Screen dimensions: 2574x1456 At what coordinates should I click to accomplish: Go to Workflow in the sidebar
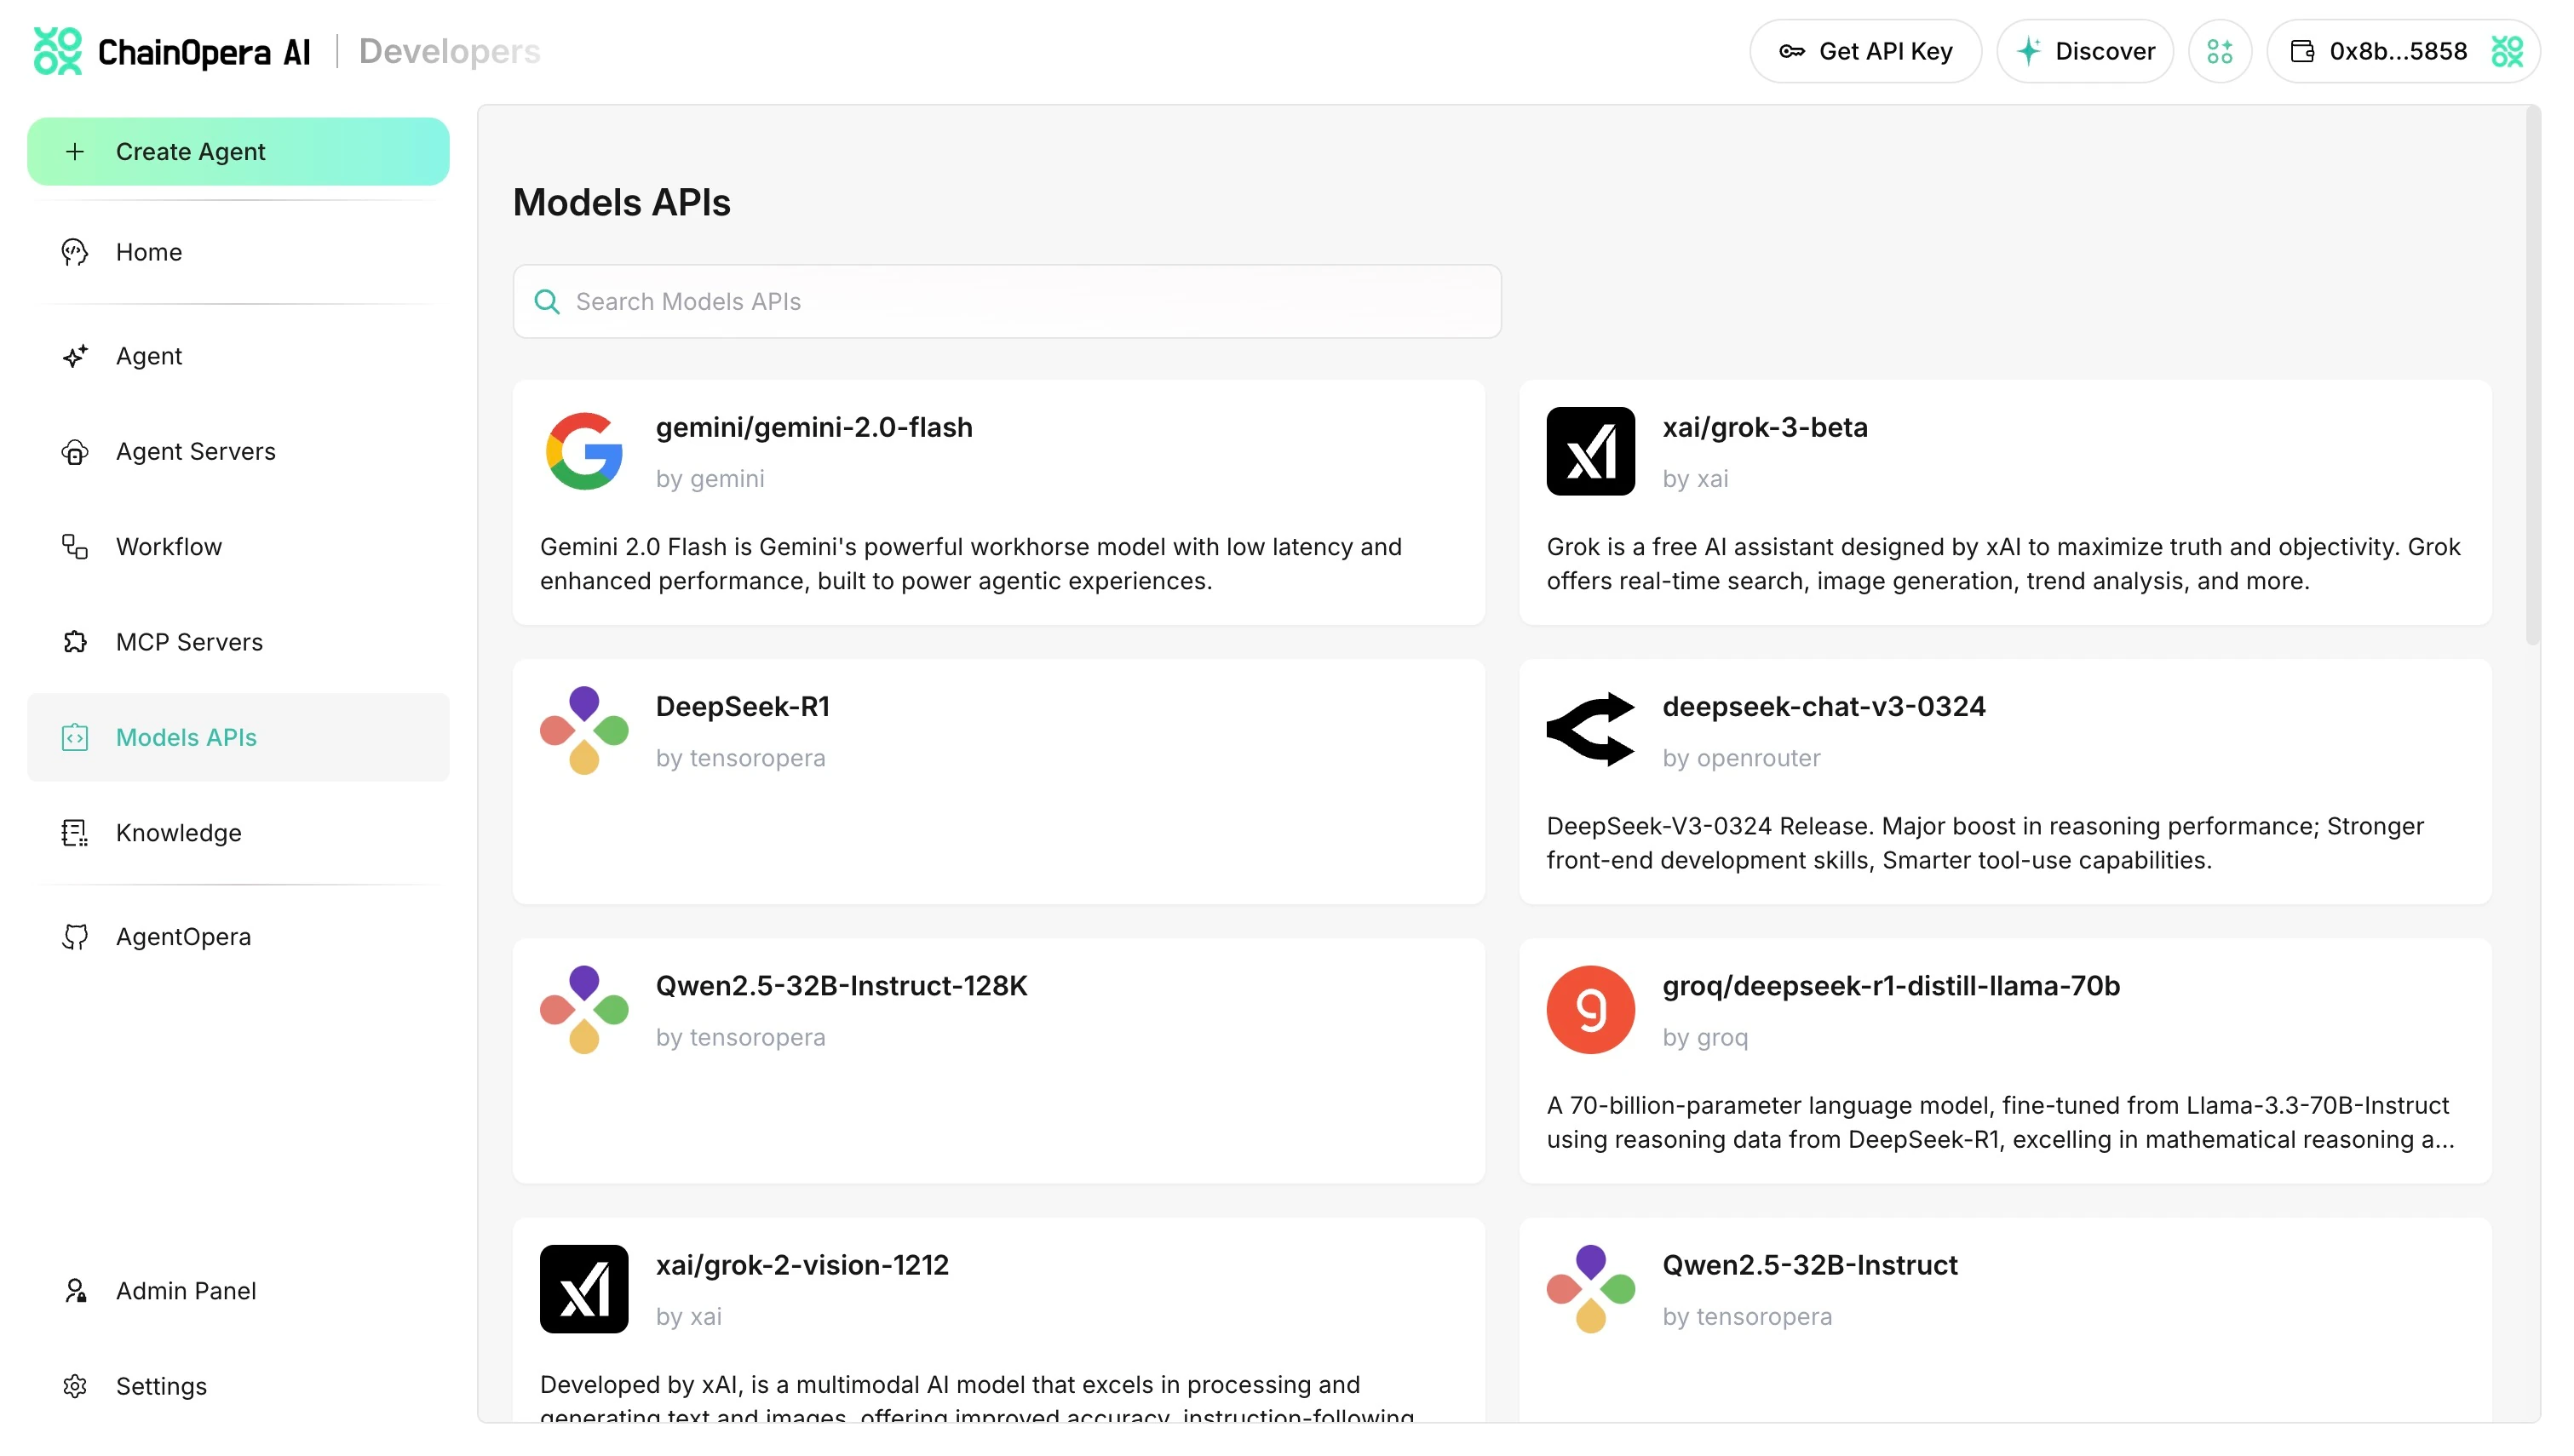click(168, 547)
